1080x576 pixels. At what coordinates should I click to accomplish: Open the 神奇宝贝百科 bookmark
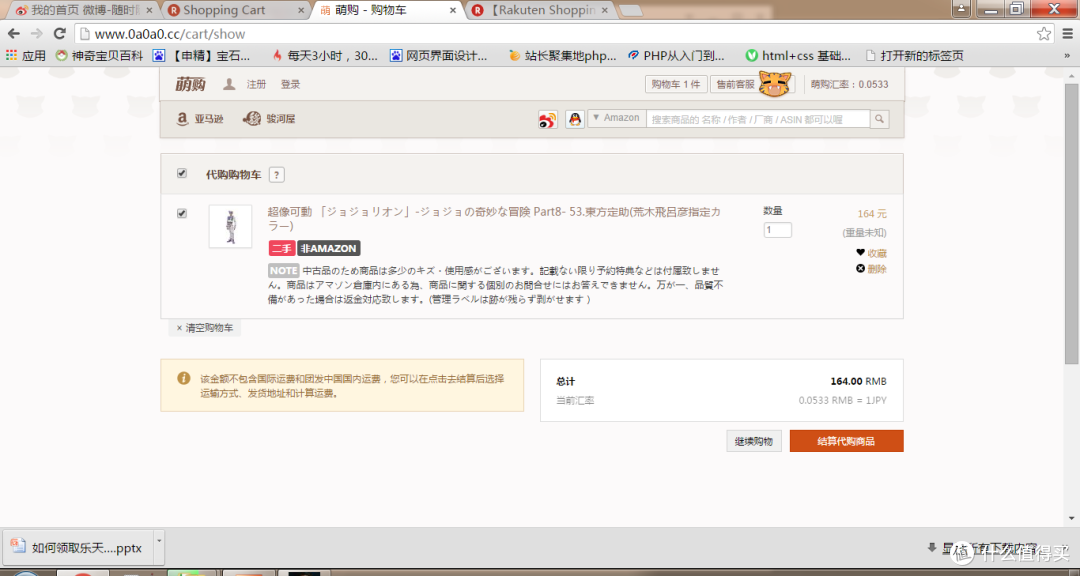tap(100, 56)
